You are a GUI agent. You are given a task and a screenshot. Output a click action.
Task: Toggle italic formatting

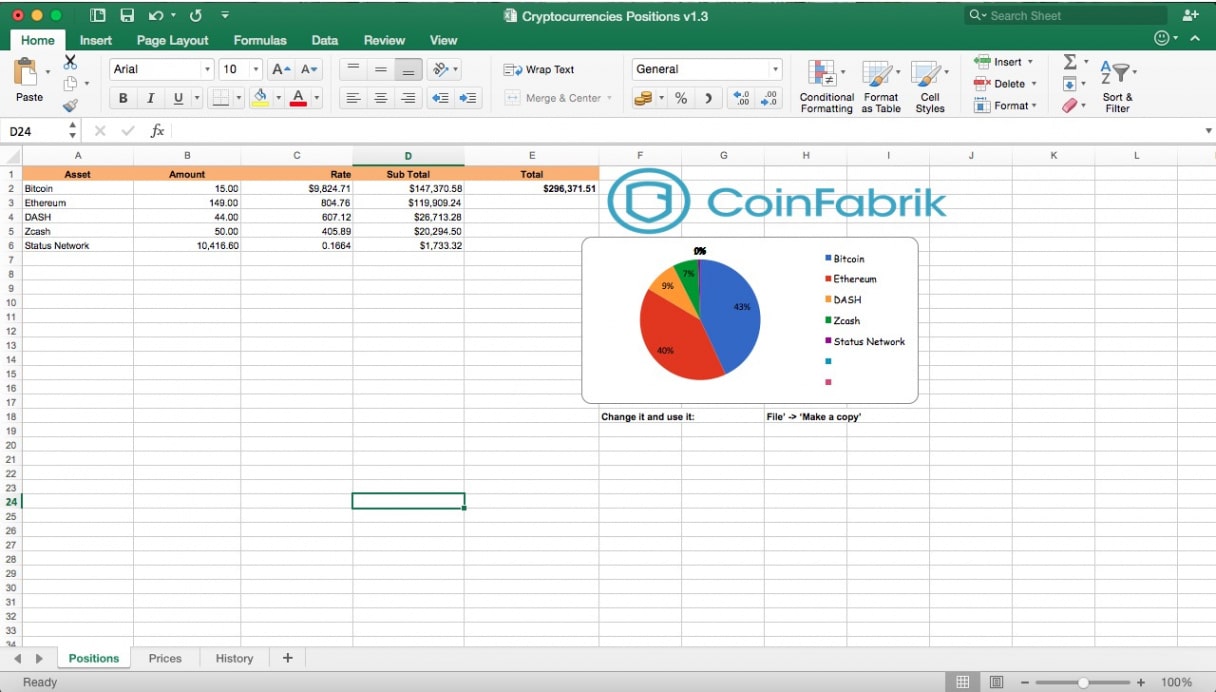pyautogui.click(x=151, y=98)
